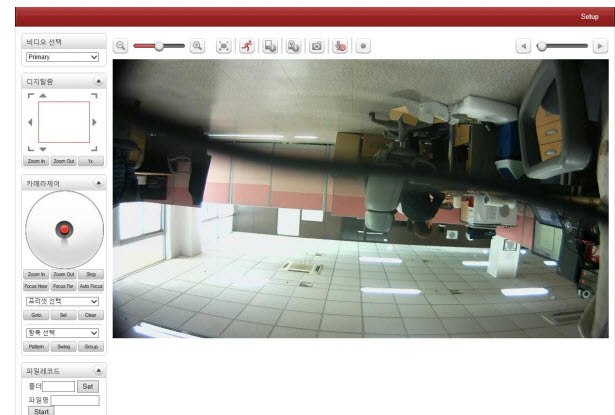Image resolution: width=615 pixels, height=415 pixels.
Task: Click Zoom Out under digital zoom panel
Action: pyautogui.click(x=64, y=161)
